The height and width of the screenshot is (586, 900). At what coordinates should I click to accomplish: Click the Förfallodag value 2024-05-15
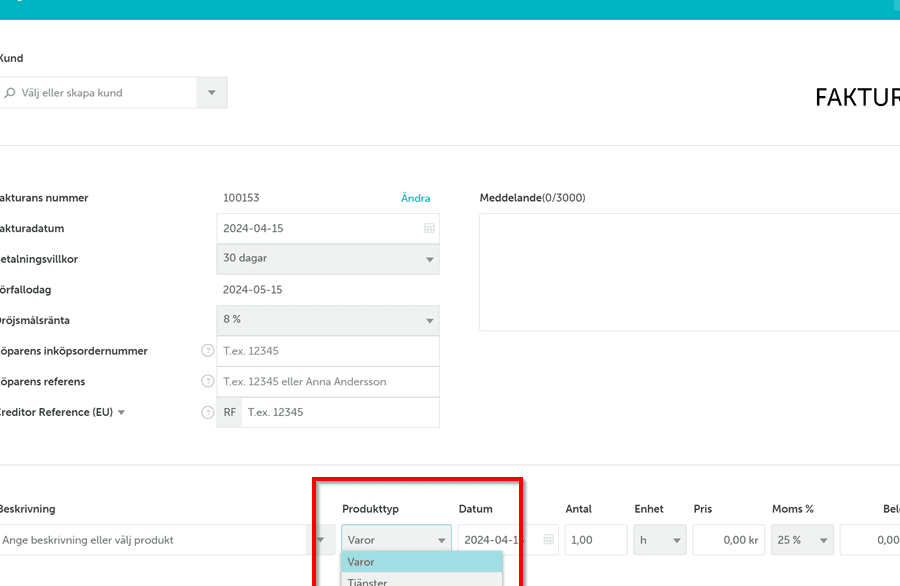pos(253,290)
